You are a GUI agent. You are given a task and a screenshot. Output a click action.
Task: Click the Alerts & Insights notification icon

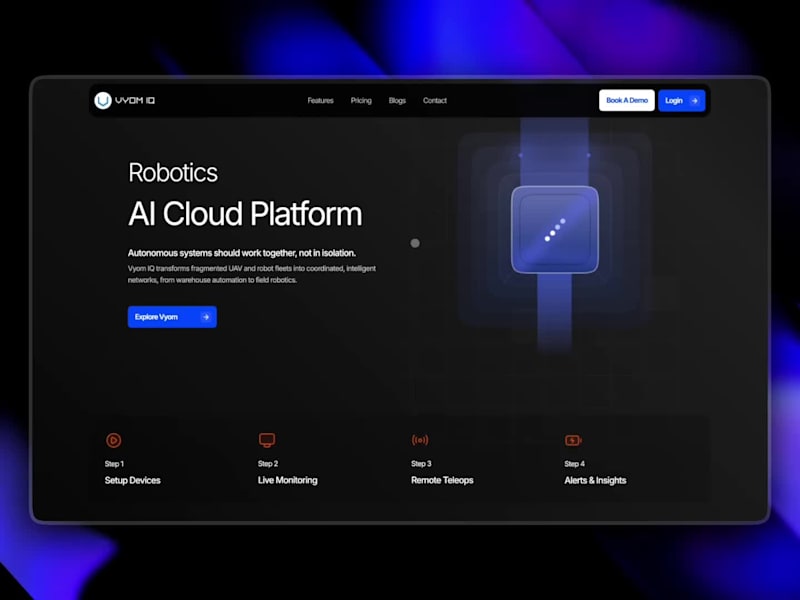click(x=573, y=439)
